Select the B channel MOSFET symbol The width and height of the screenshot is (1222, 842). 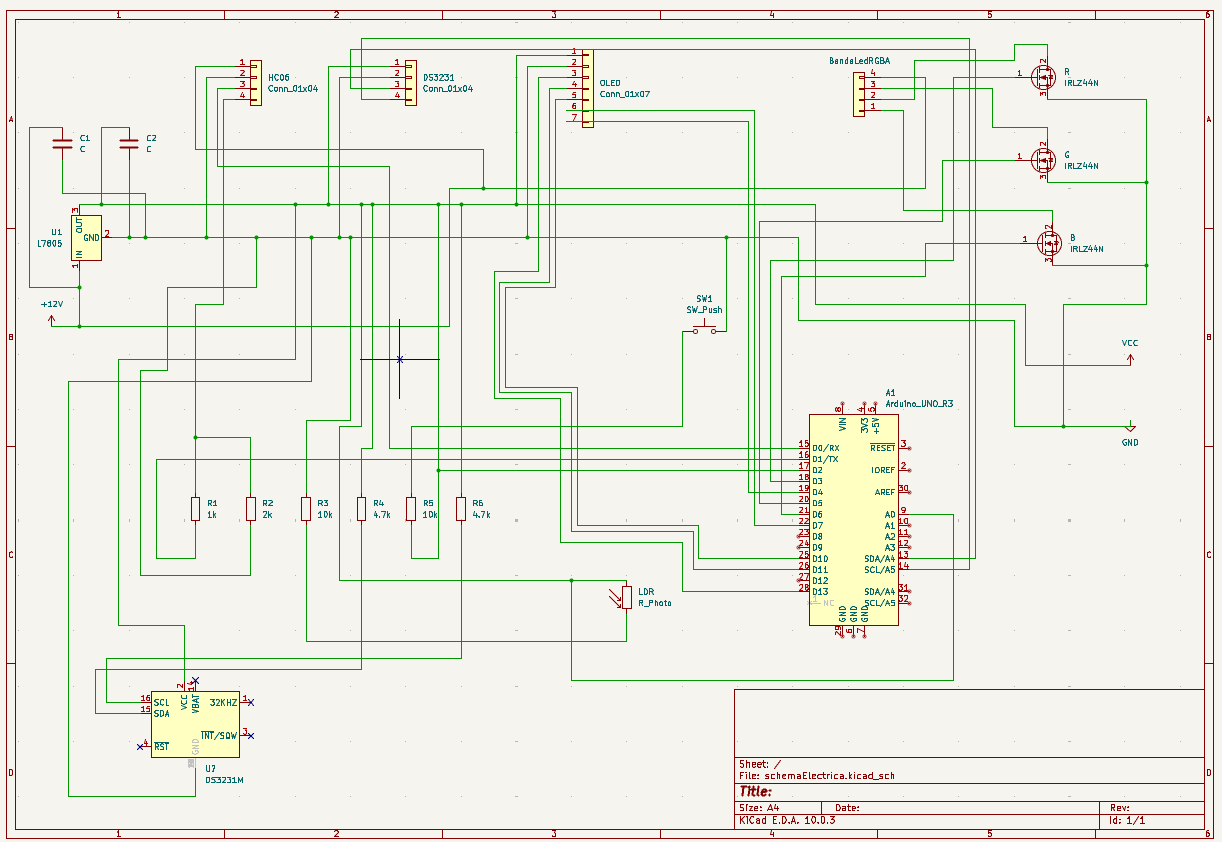point(1048,241)
